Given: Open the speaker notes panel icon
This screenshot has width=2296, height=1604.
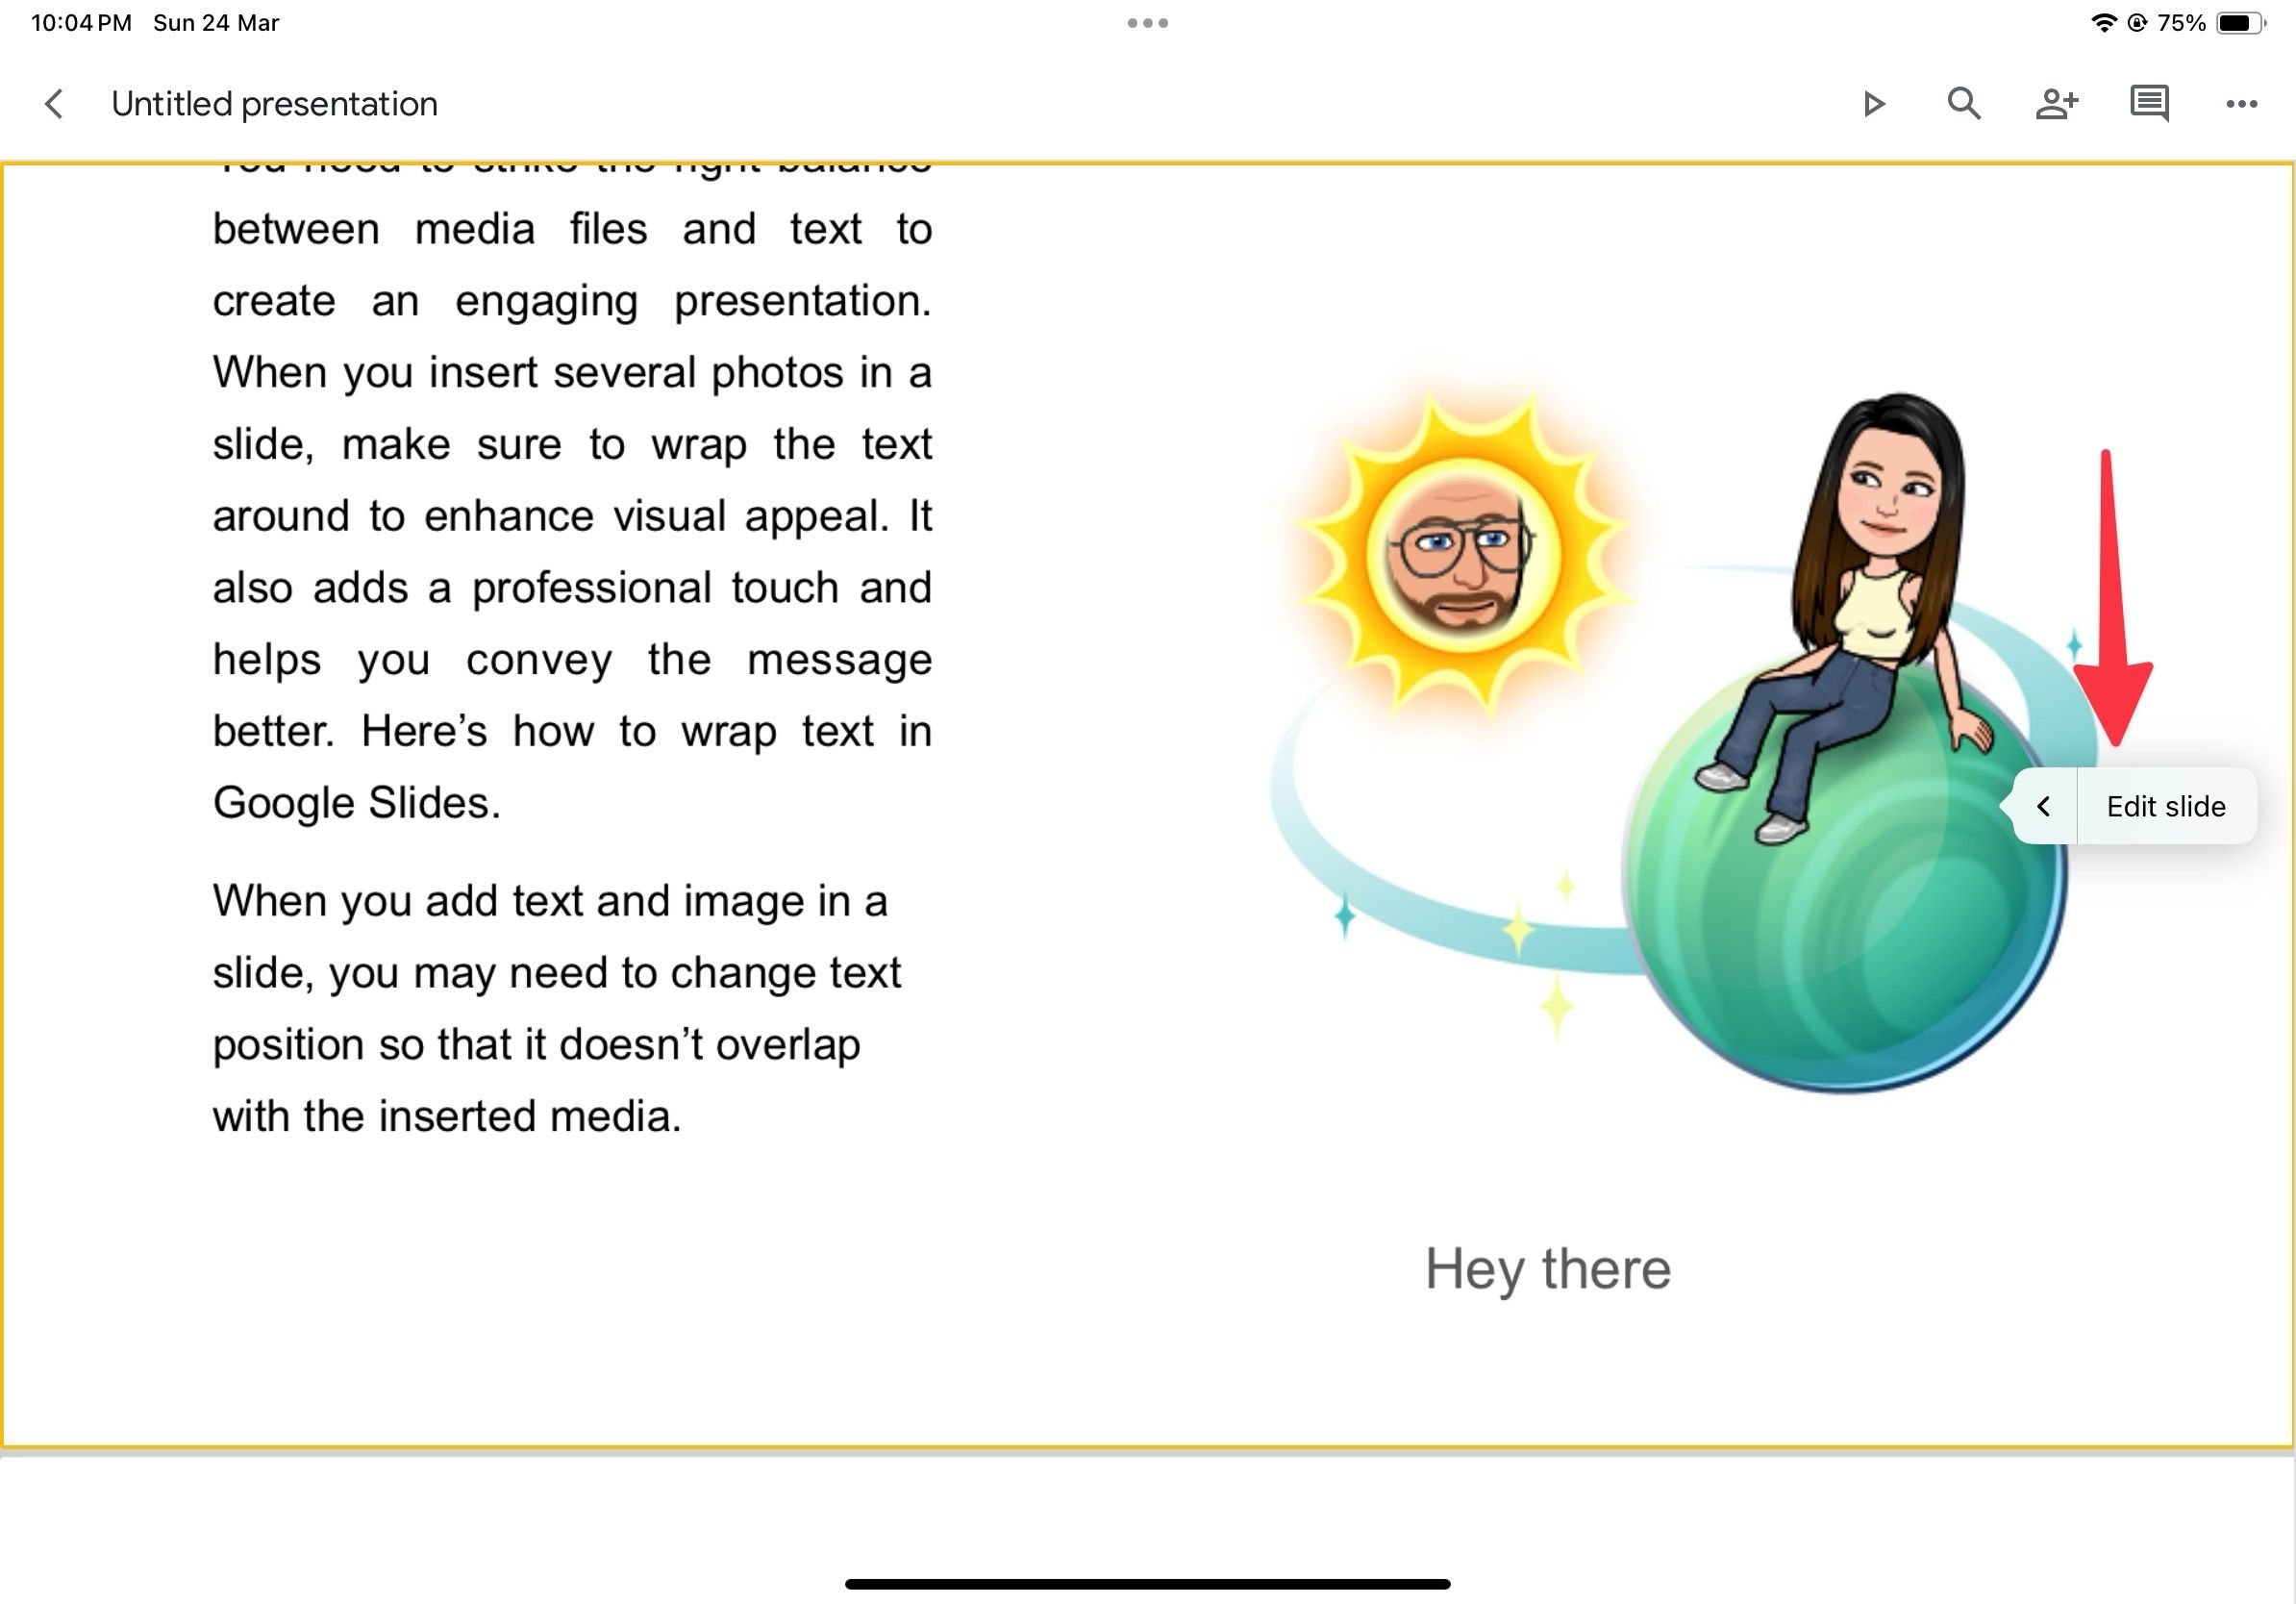Looking at the screenshot, I should pyautogui.click(x=2150, y=103).
